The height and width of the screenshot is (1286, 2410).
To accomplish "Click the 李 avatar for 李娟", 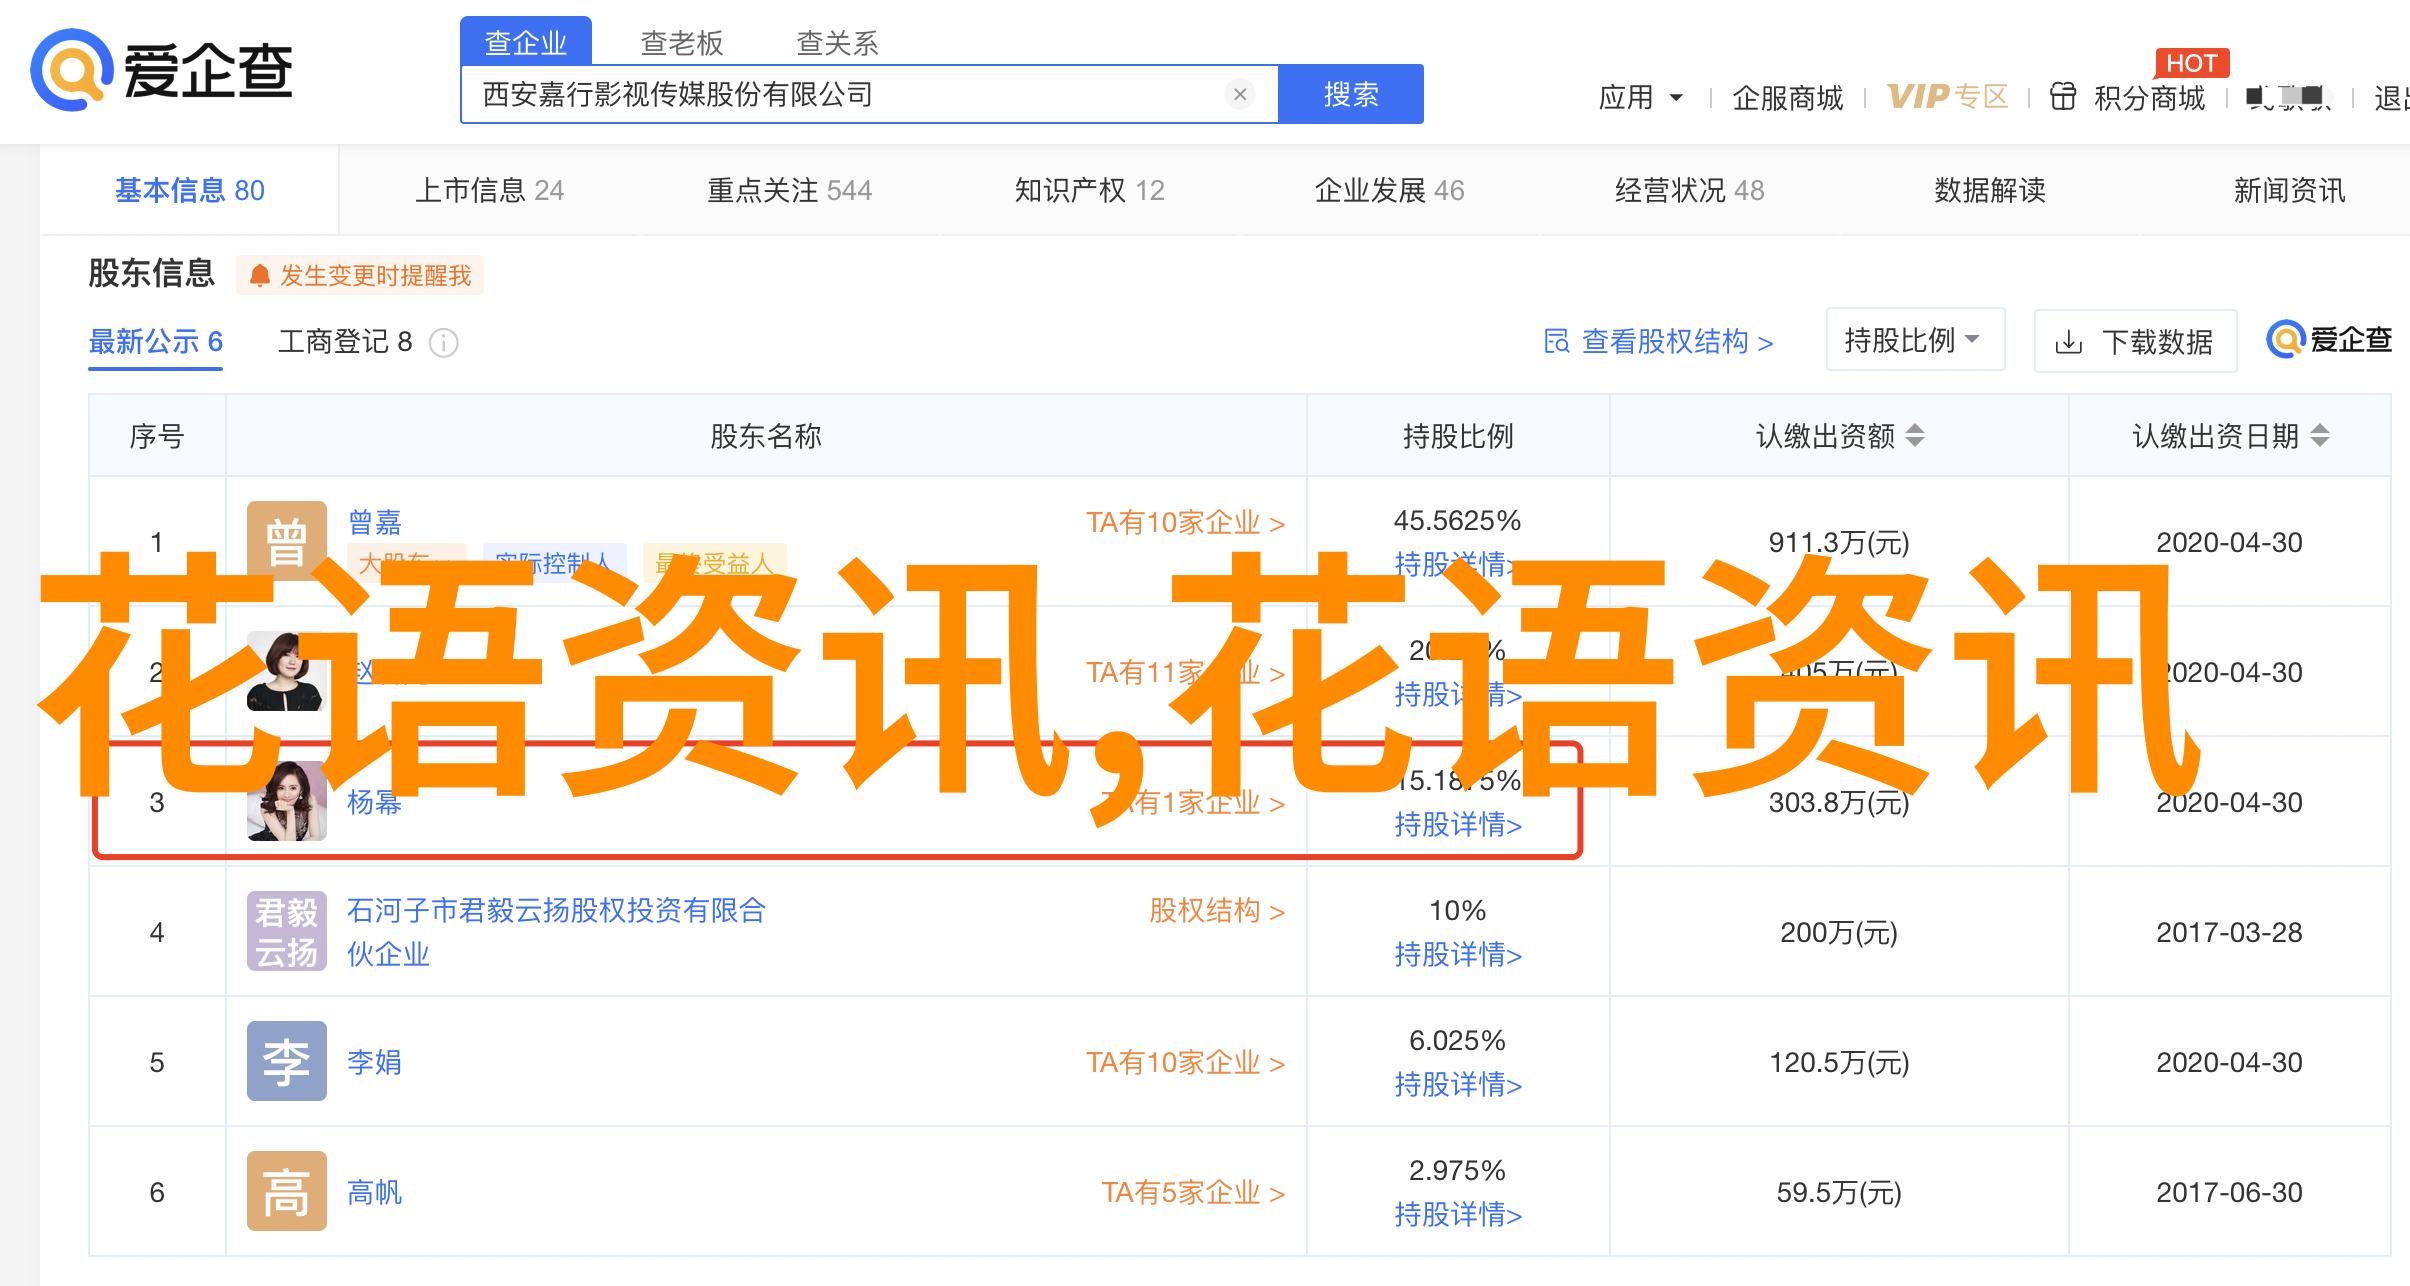I will coord(287,1061).
